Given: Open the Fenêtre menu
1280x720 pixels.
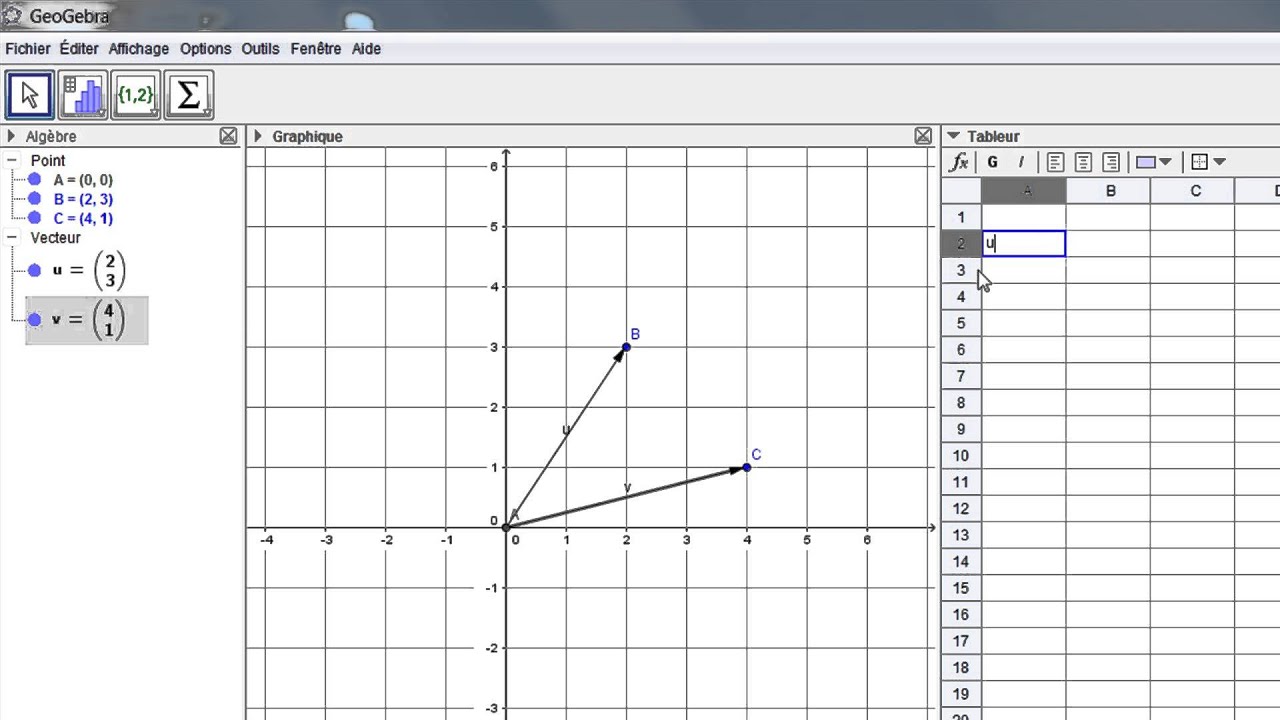Looking at the screenshot, I should (x=316, y=48).
